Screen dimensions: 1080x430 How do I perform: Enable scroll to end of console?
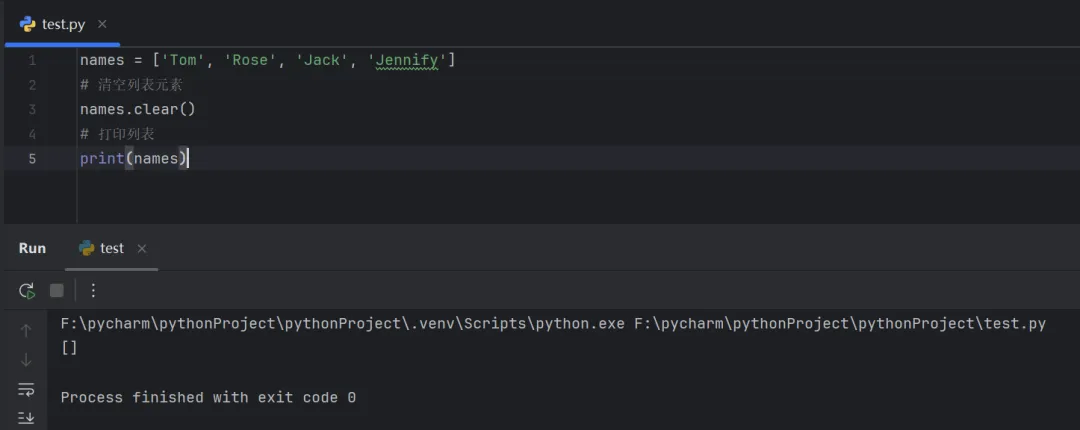26,417
